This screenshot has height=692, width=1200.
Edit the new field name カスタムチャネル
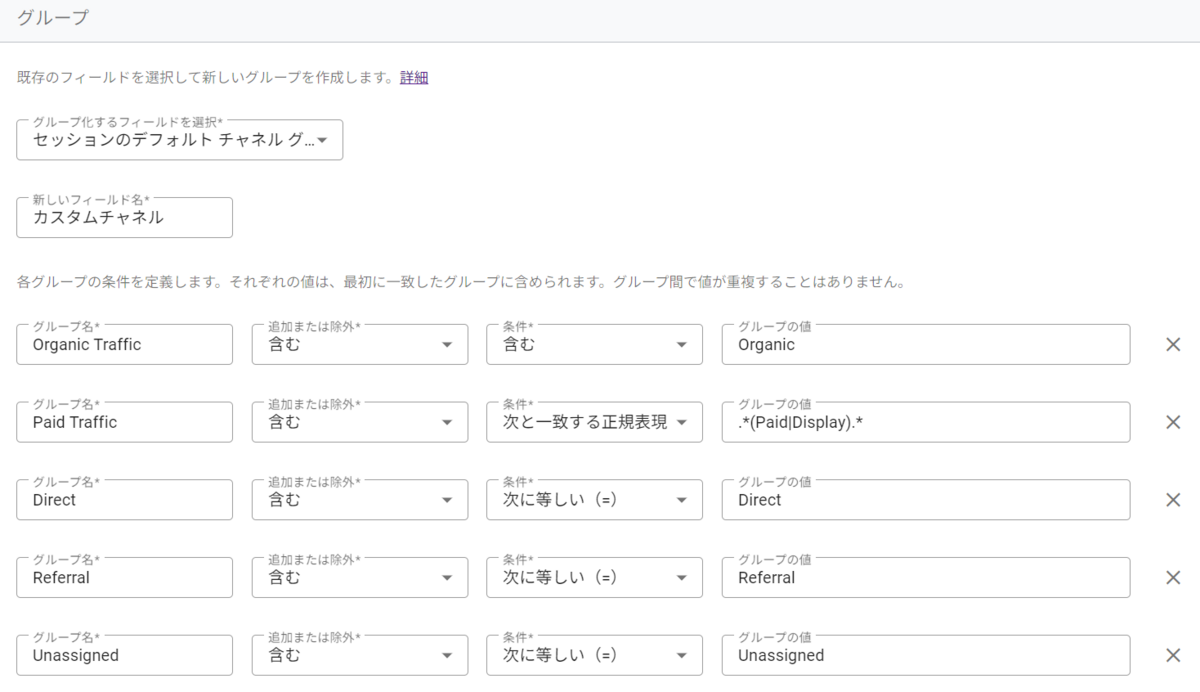(x=124, y=218)
